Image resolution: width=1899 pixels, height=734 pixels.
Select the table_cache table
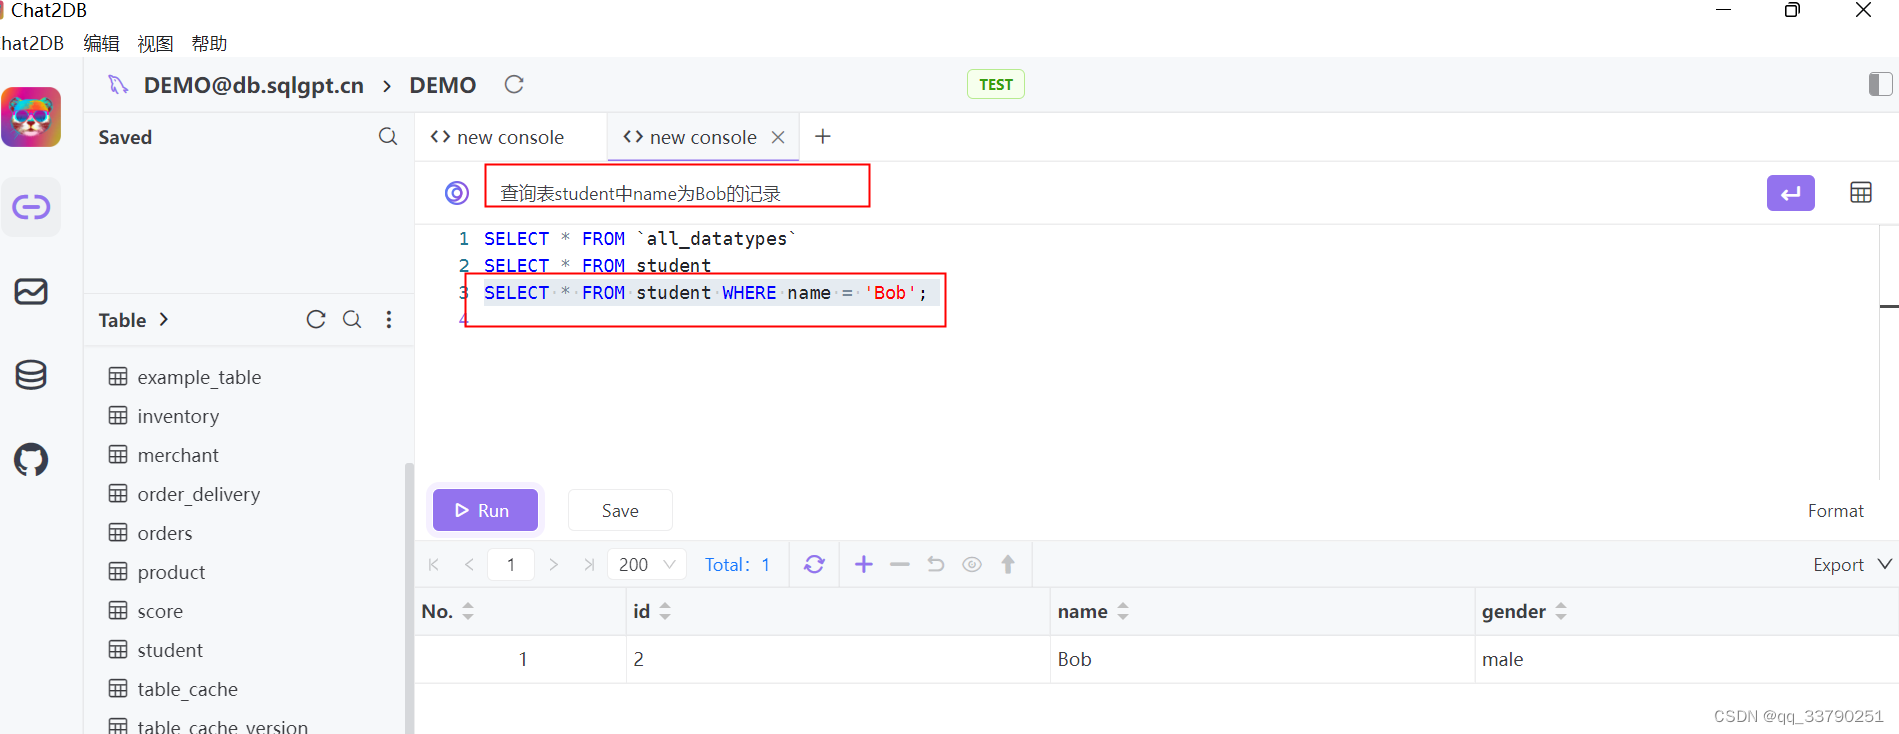point(188,689)
